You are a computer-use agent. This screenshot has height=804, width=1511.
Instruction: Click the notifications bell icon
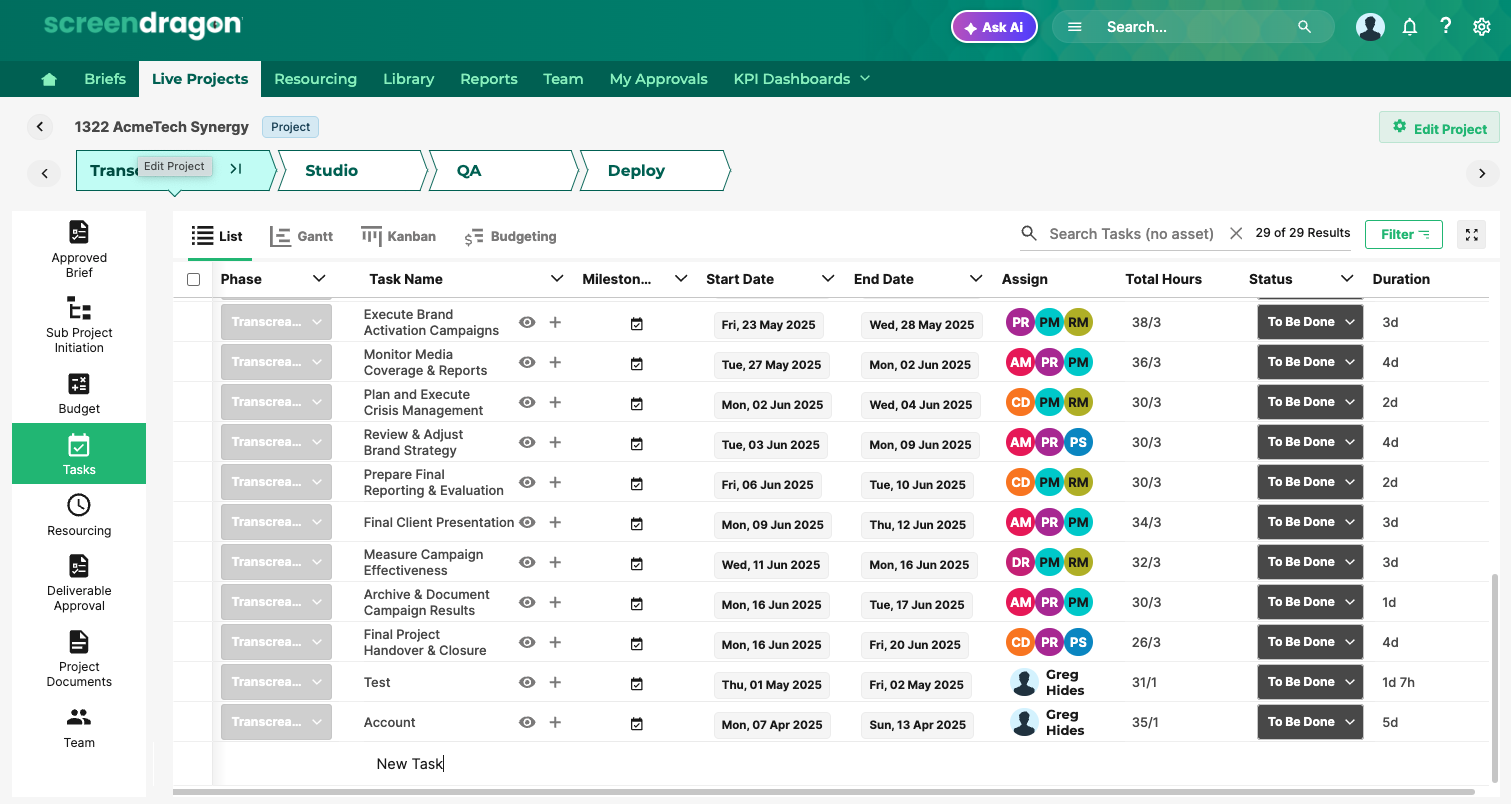(1410, 27)
